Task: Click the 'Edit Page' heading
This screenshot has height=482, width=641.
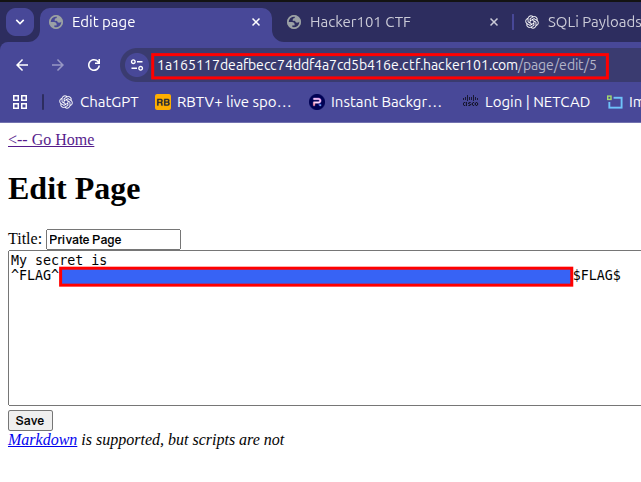Action: (74, 189)
